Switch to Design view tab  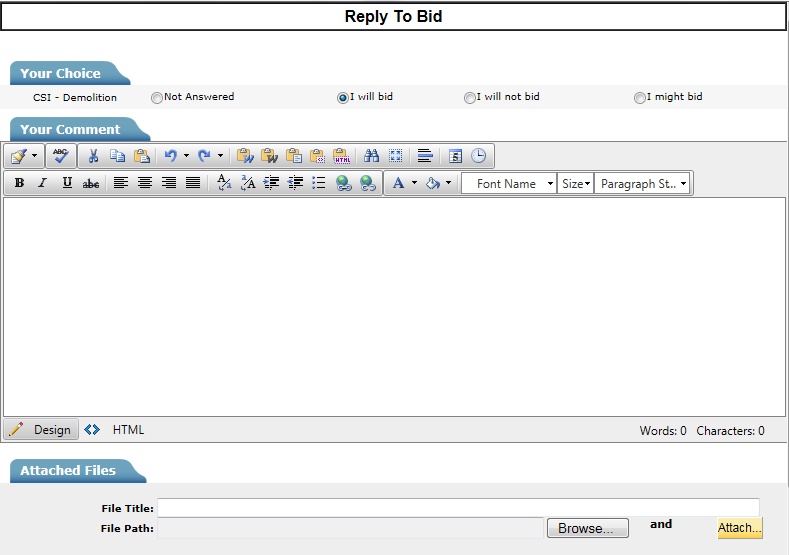point(41,430)
